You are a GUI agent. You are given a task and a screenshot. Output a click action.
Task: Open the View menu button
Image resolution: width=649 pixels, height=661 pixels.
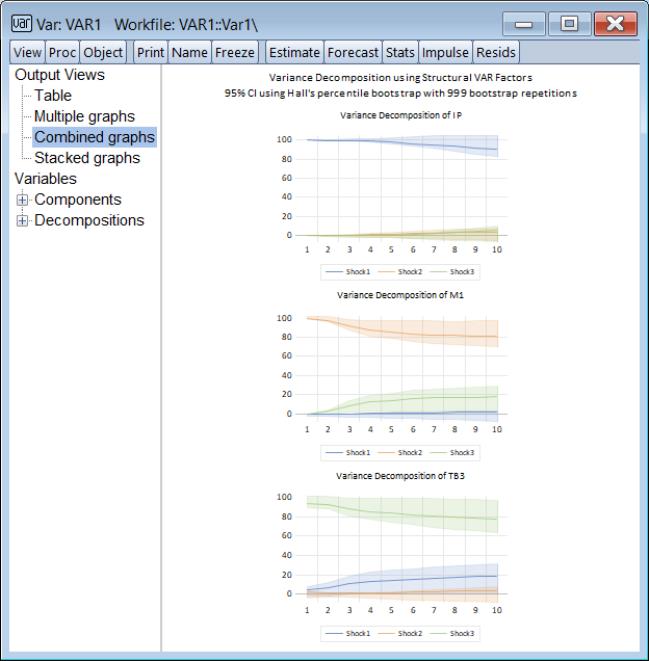[x=27, y=52]
